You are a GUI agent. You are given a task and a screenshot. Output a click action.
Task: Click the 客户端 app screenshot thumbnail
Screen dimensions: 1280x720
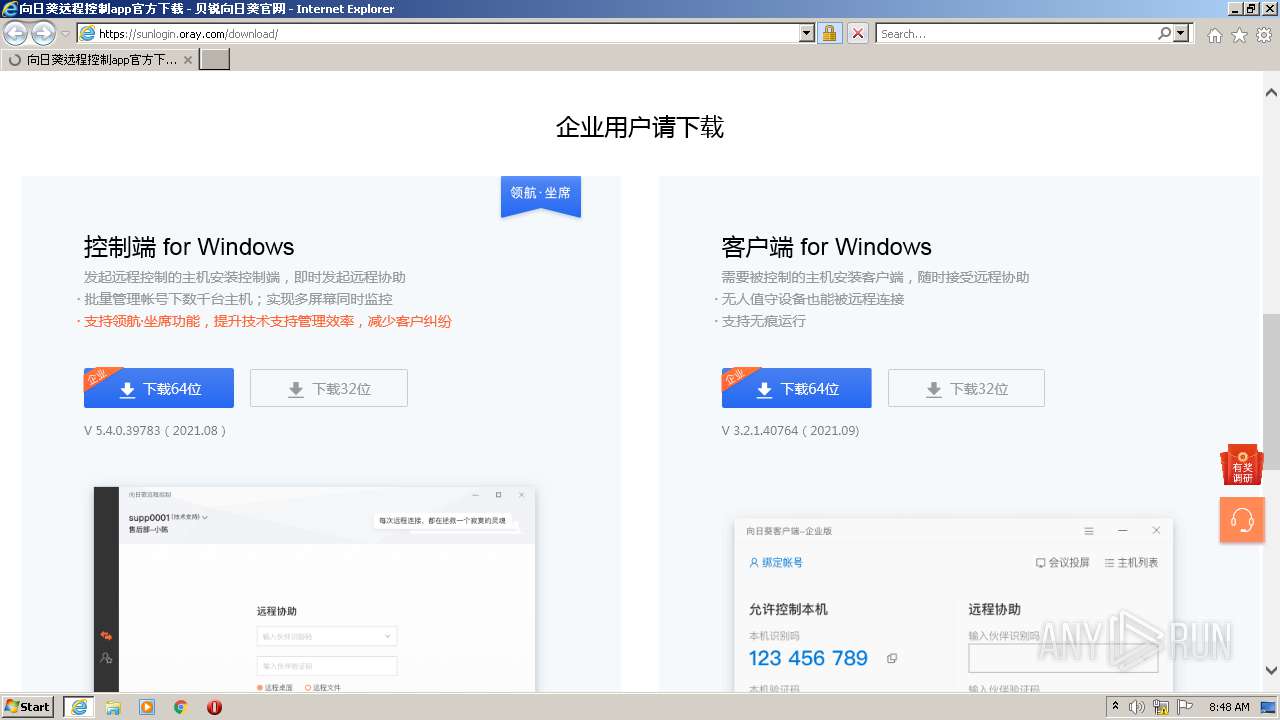[x=953, y=605]
